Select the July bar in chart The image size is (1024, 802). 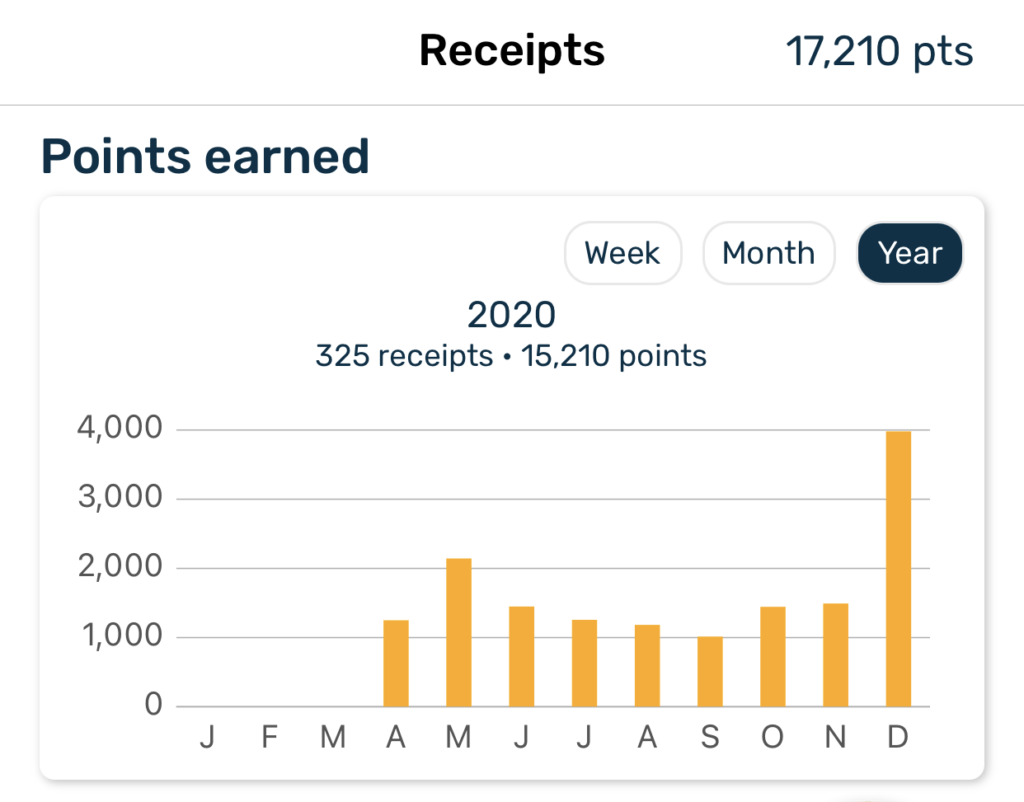584,663
